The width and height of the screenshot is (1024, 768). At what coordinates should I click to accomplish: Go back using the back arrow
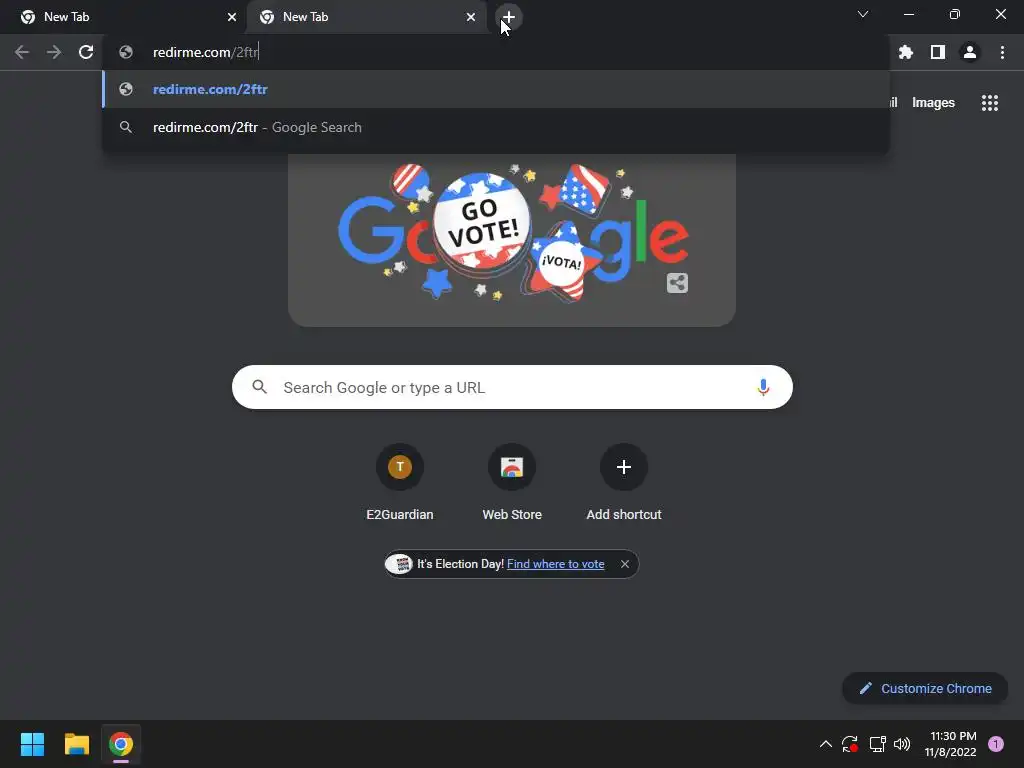[x=22, y=52]
